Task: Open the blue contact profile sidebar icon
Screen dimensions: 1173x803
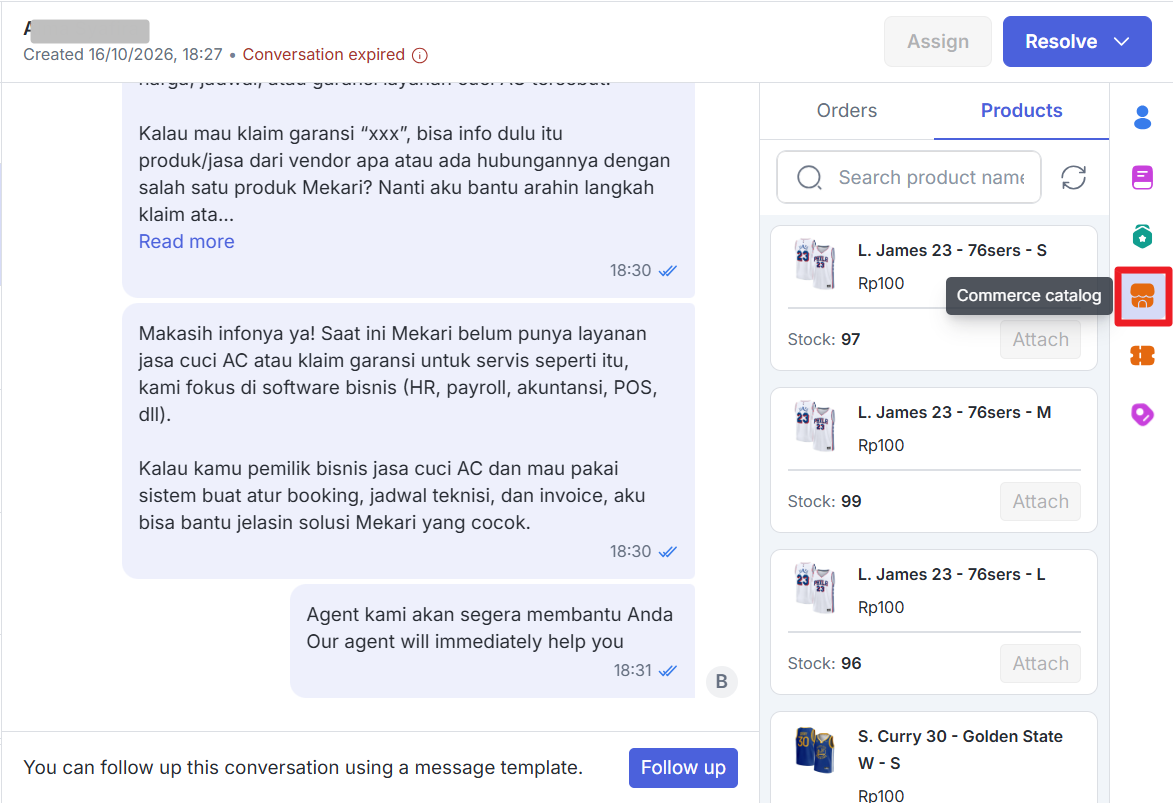Action: click(x=1142, y=117)
